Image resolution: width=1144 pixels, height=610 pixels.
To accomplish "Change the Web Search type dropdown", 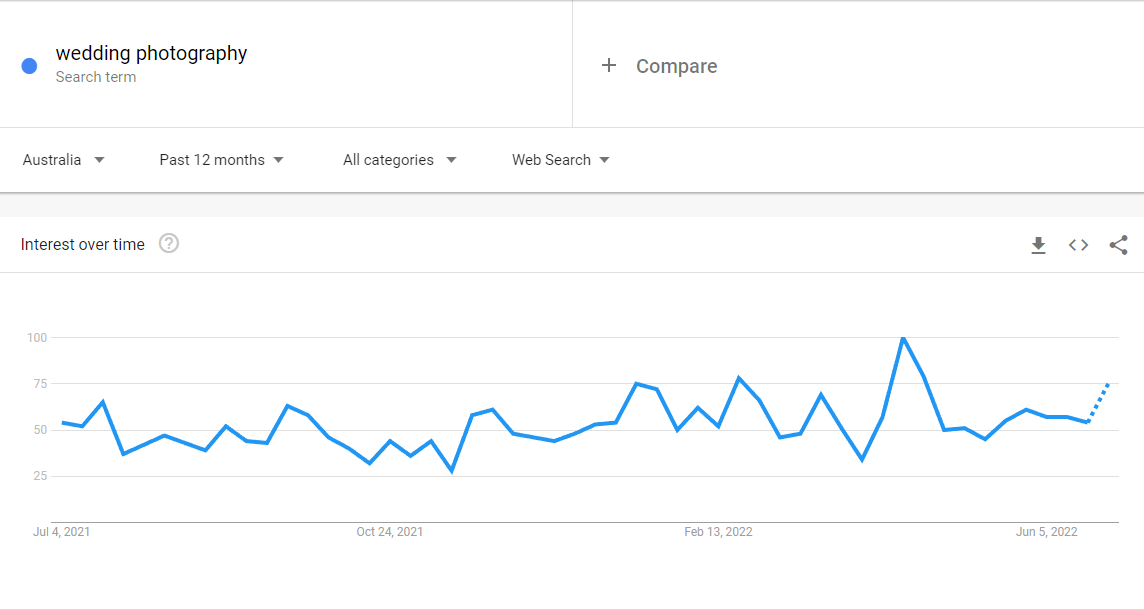I will [x=560, y=160].
